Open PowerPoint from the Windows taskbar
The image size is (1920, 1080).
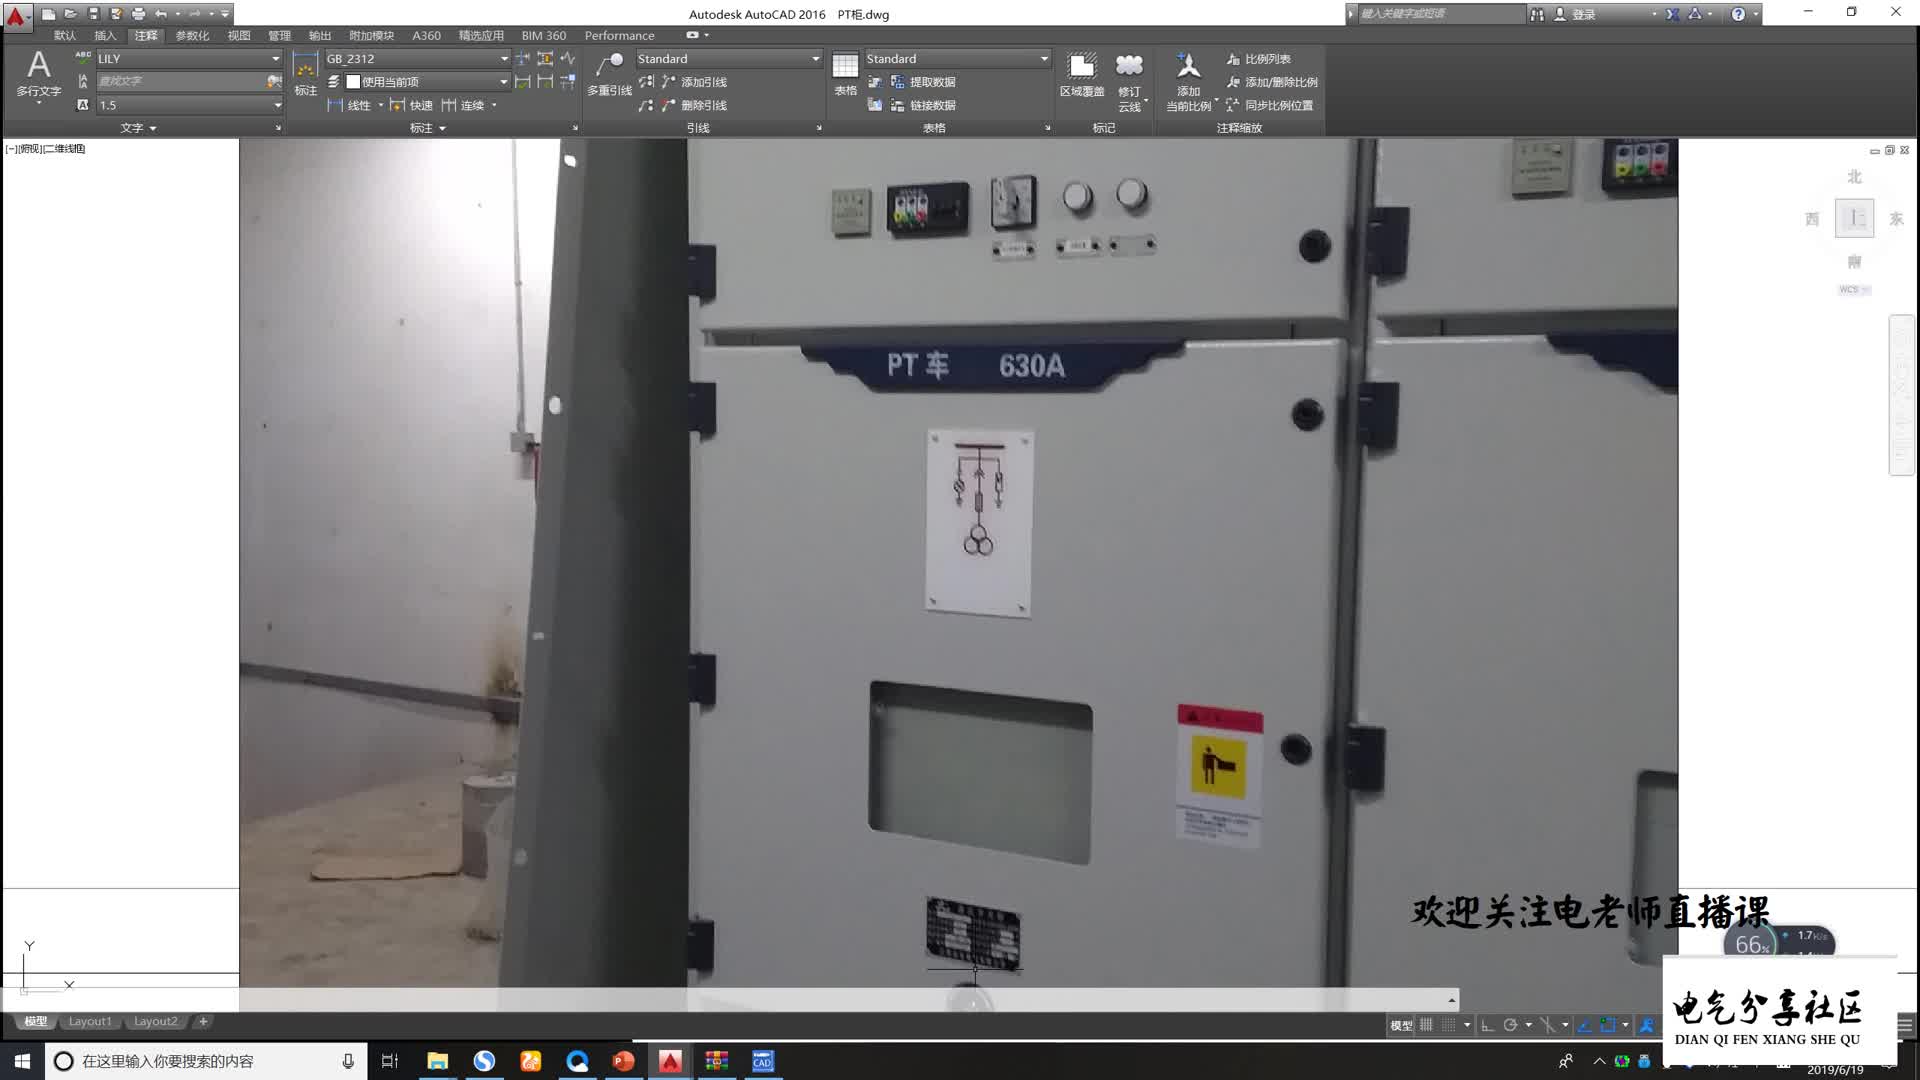pyautogui.click(x=623, y=1061)
